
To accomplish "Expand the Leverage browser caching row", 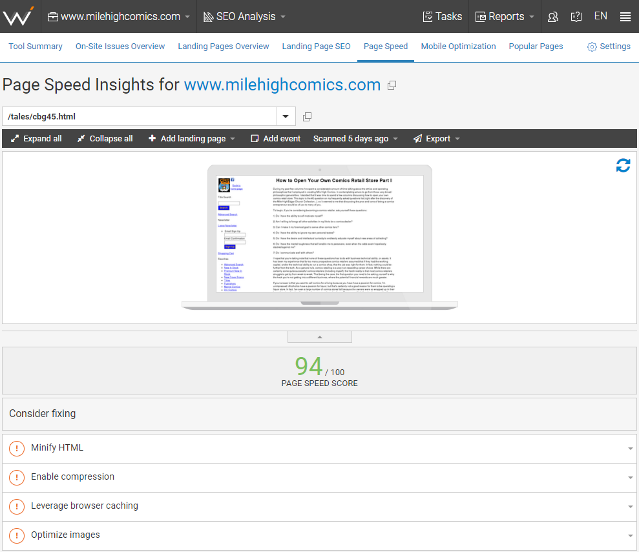I will point(320,506).
